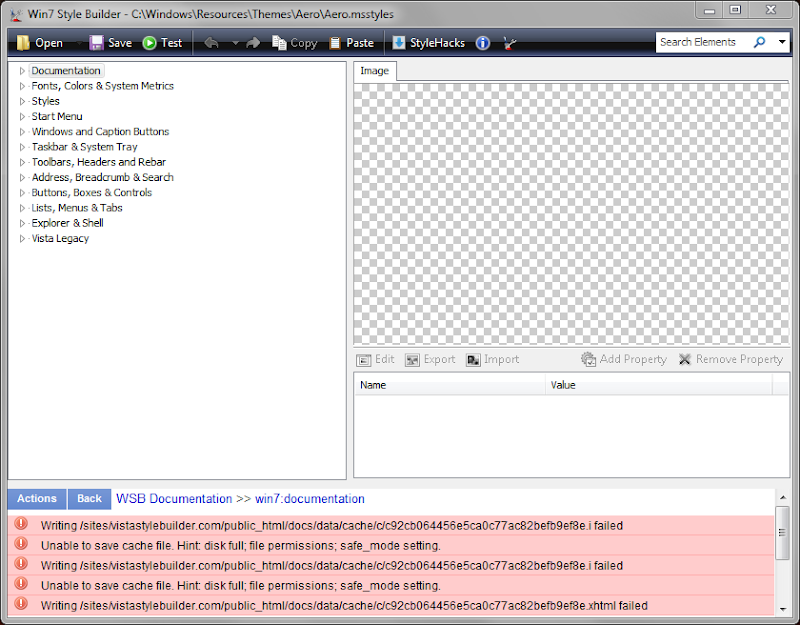Expand the Styles tree node
Viewport: 800px width, 625px height.
point(22,102)
